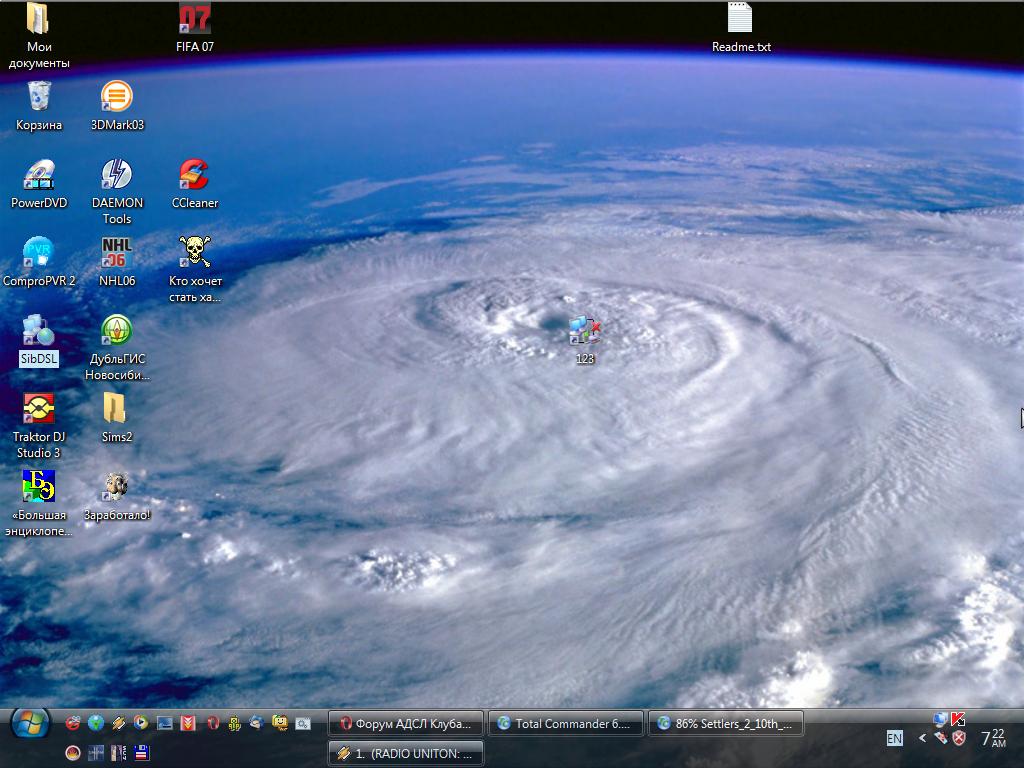Select the FIFA 07 game icon
This screenshot has width=1024, height=768.
click(x=195, y=20)
